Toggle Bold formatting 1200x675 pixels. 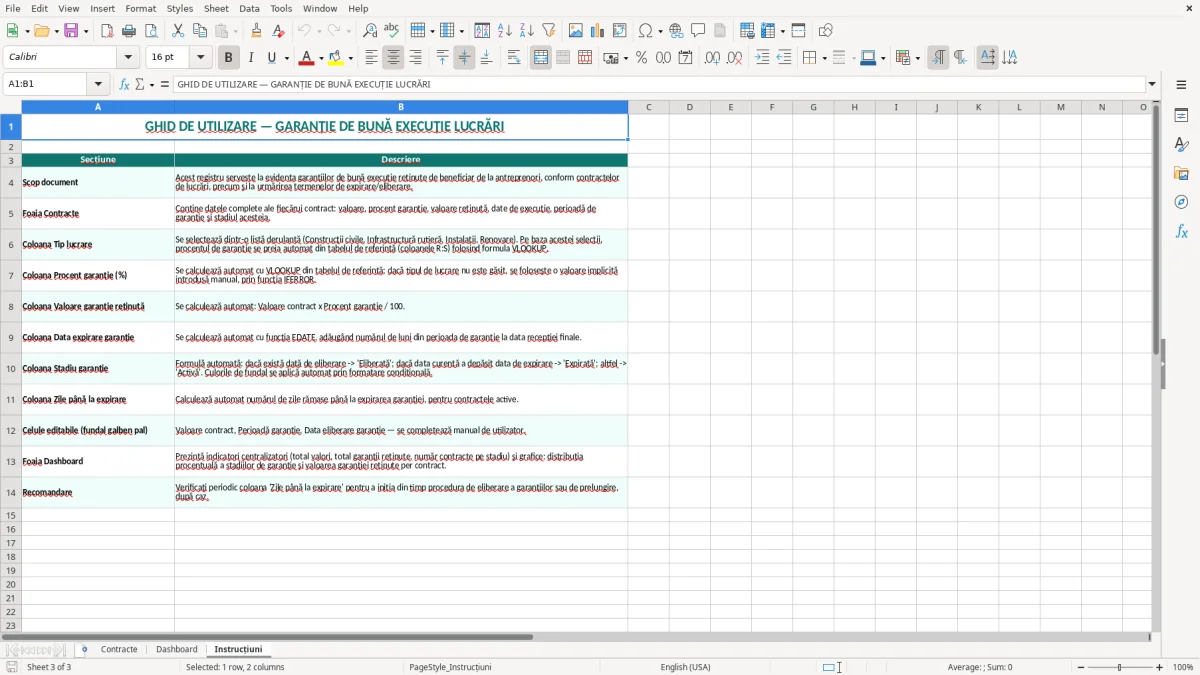pos(228,58)
